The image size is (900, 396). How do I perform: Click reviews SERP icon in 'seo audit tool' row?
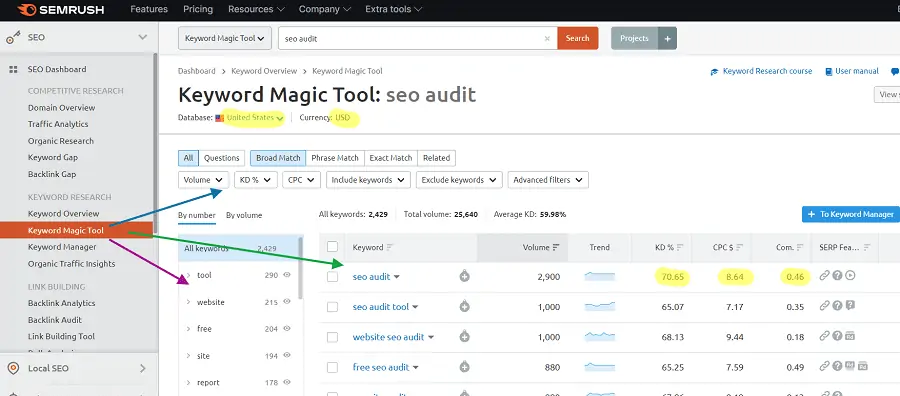click(851, 306)
